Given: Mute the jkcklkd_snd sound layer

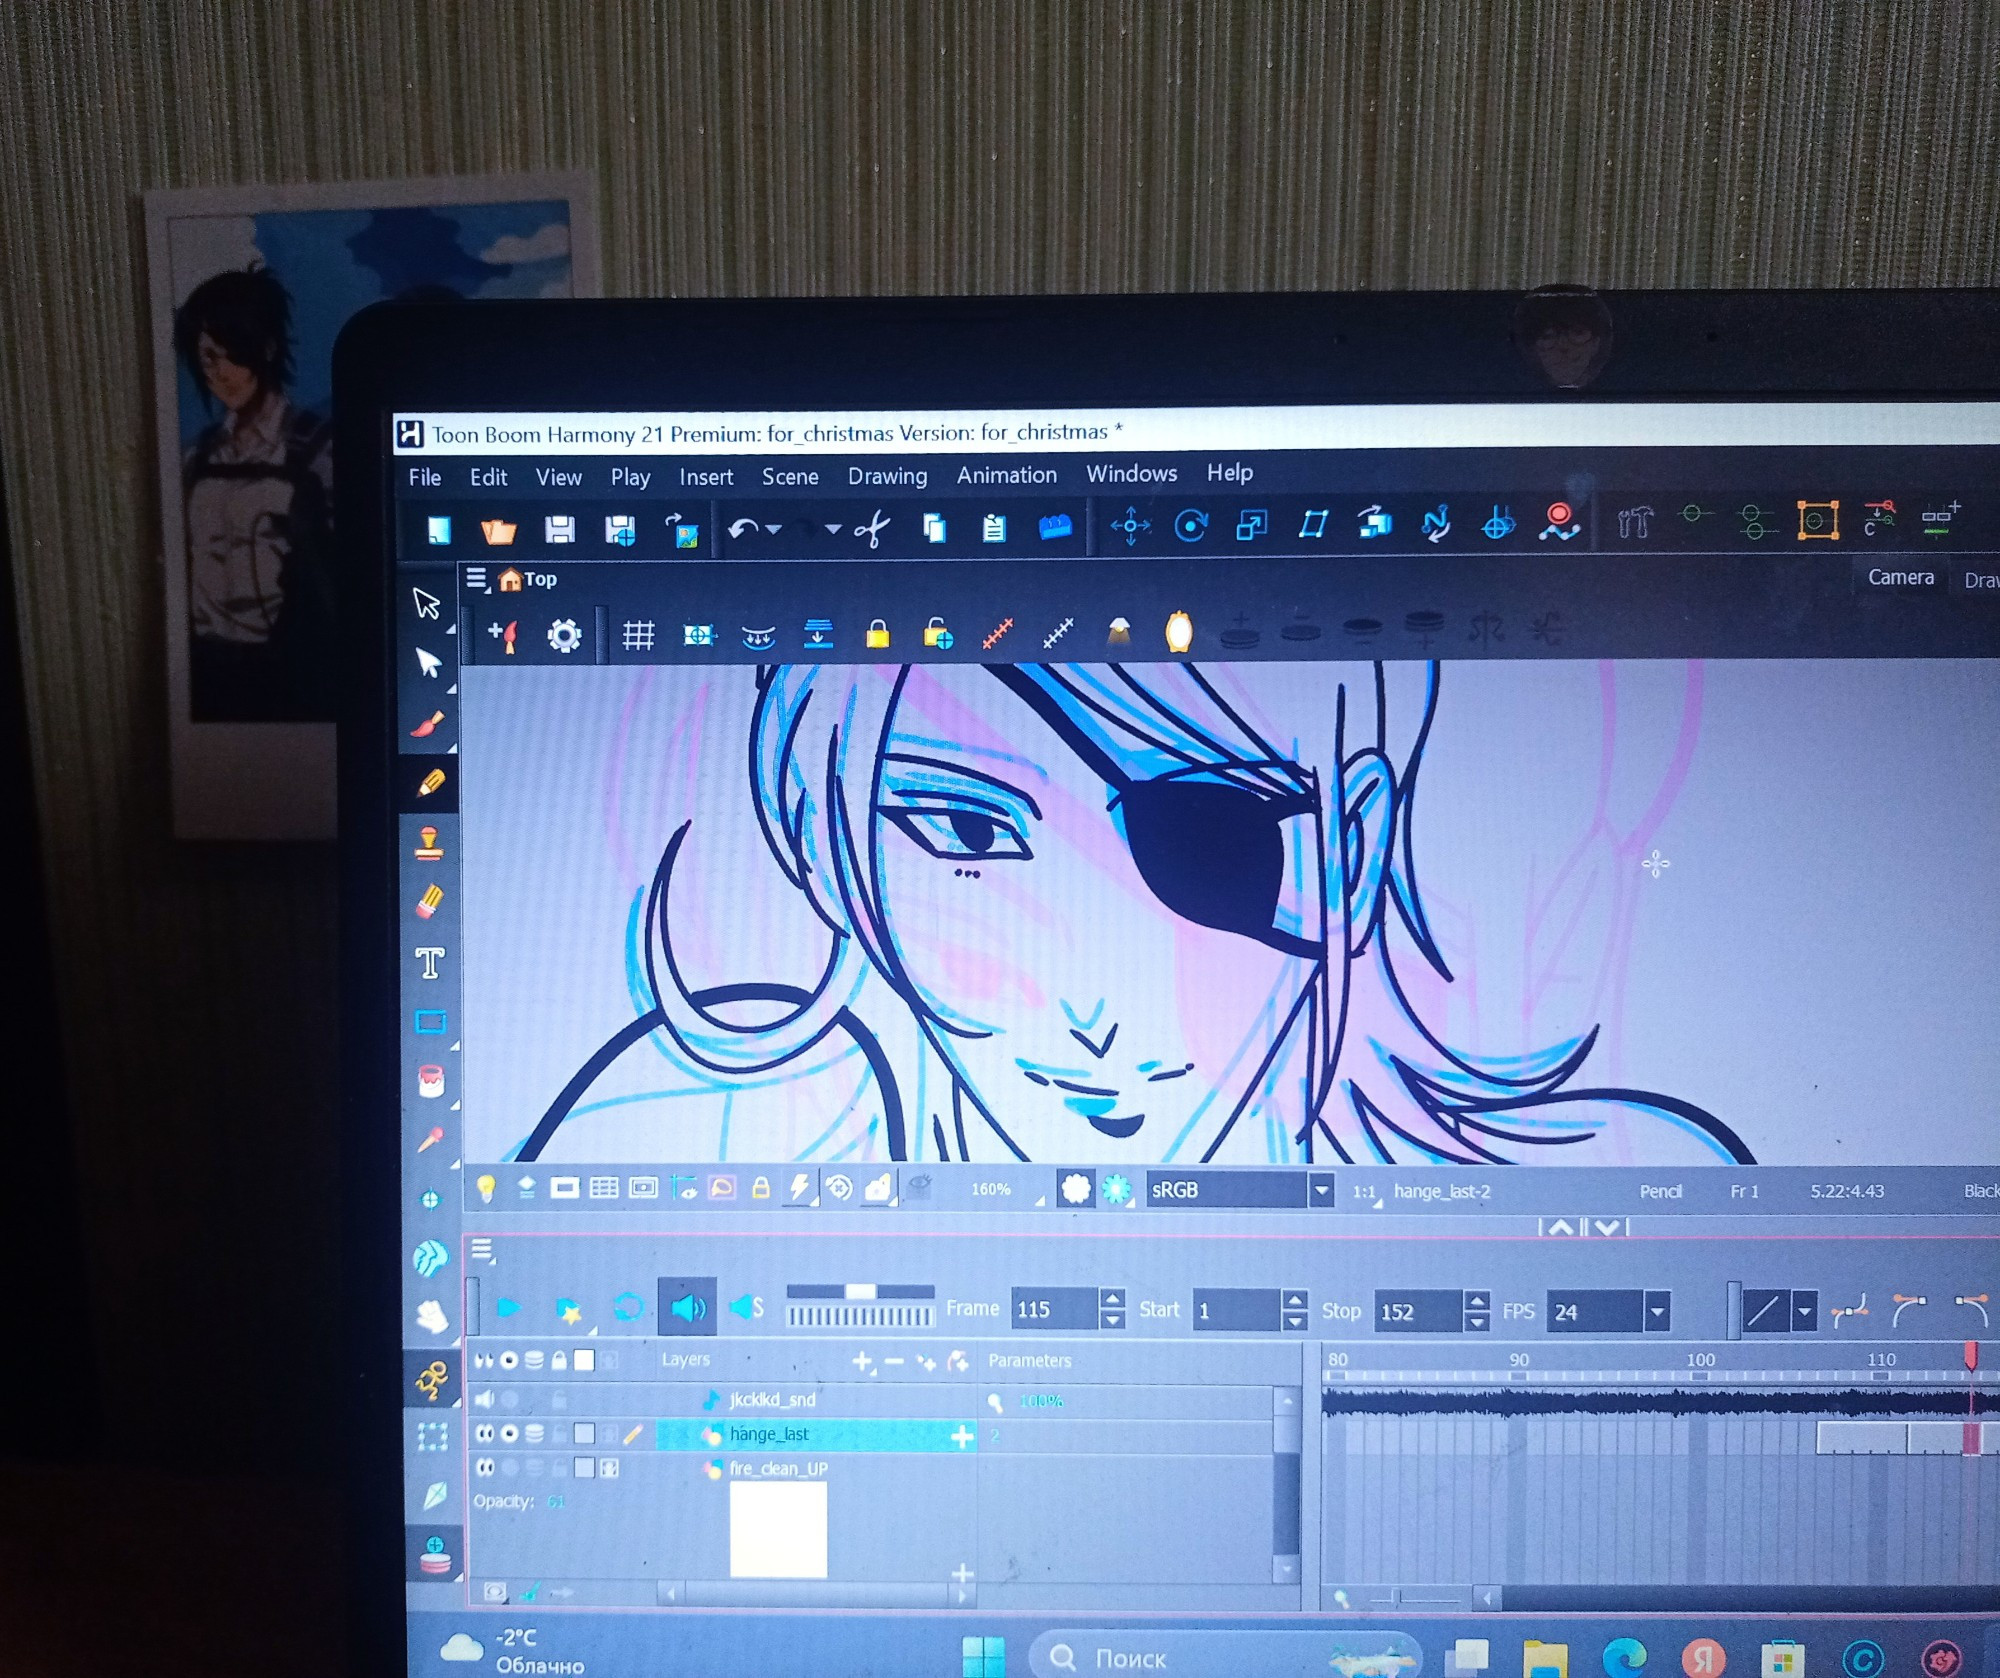Looking at the screenshot, I should pos(484,1398).
